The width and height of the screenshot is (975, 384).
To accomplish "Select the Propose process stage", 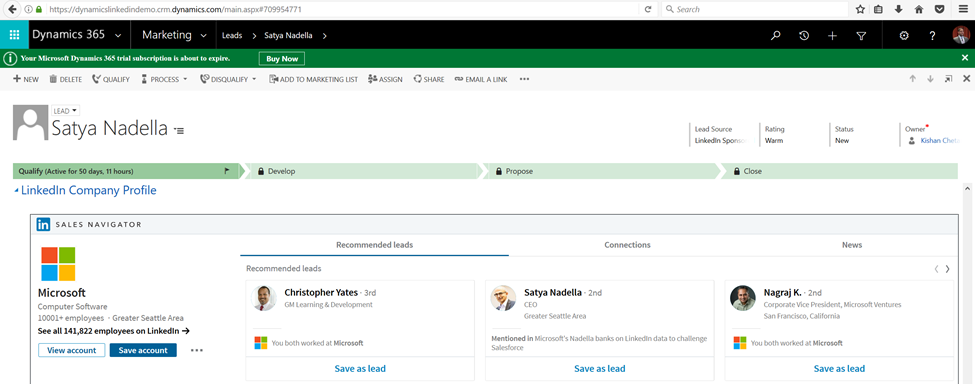I will (x=603, y=171).
